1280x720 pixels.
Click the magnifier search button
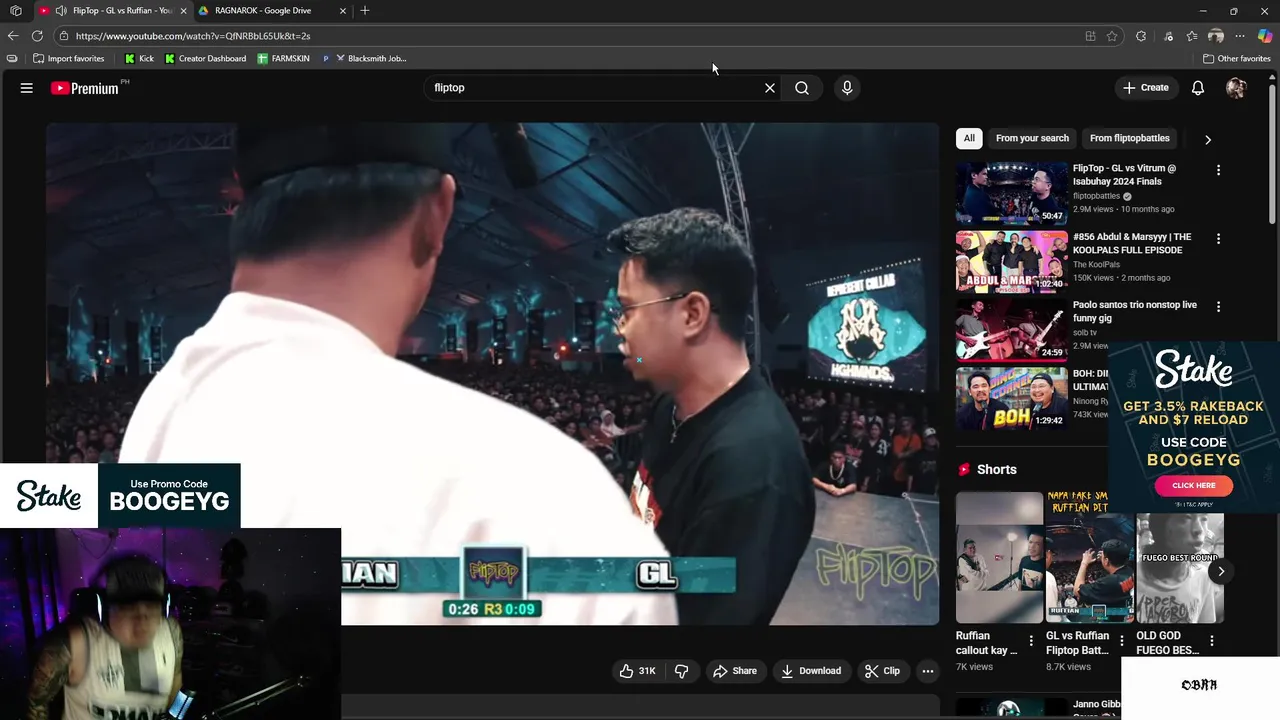tap(802, 88)
